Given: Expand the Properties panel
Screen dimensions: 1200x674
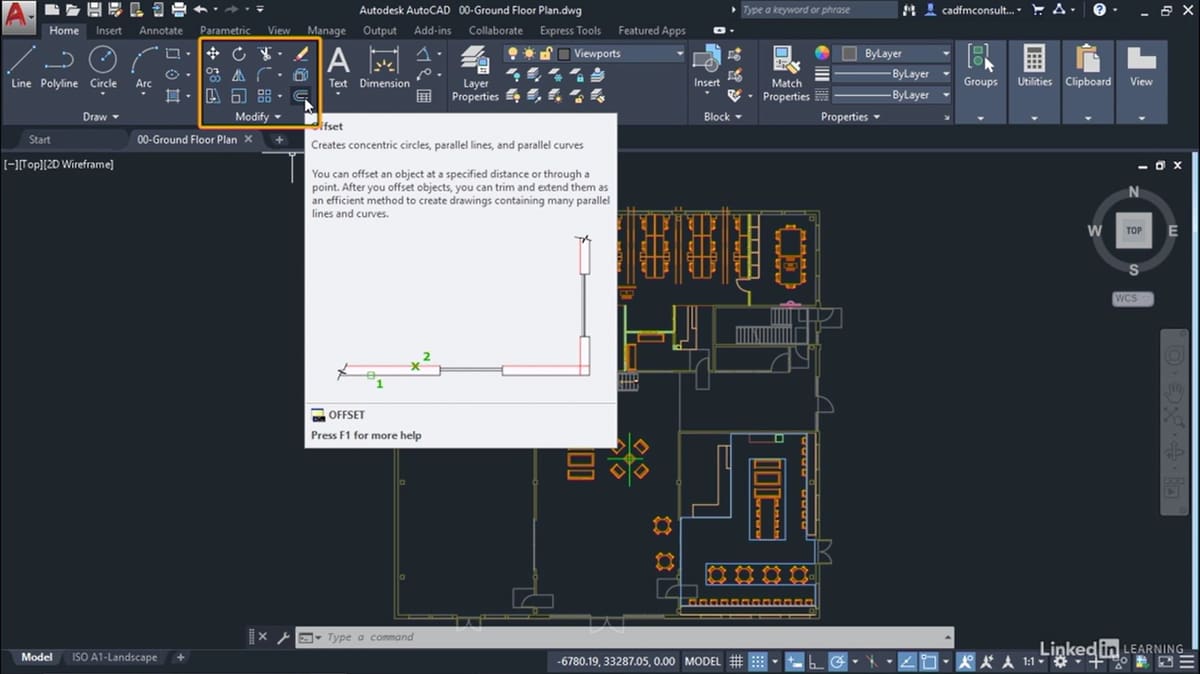Looking at the screenshot, I should (850, 117).
